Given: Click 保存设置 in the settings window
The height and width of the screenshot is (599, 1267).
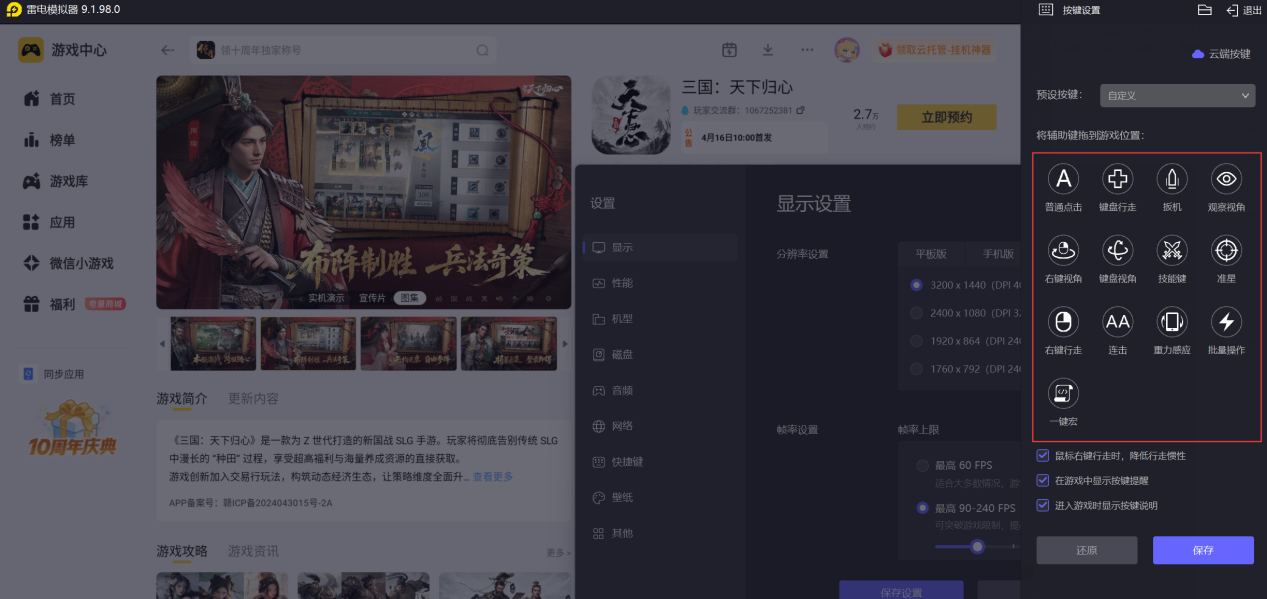Looking at the screenshot, I should pyautogui.click(x=901, y=591).
